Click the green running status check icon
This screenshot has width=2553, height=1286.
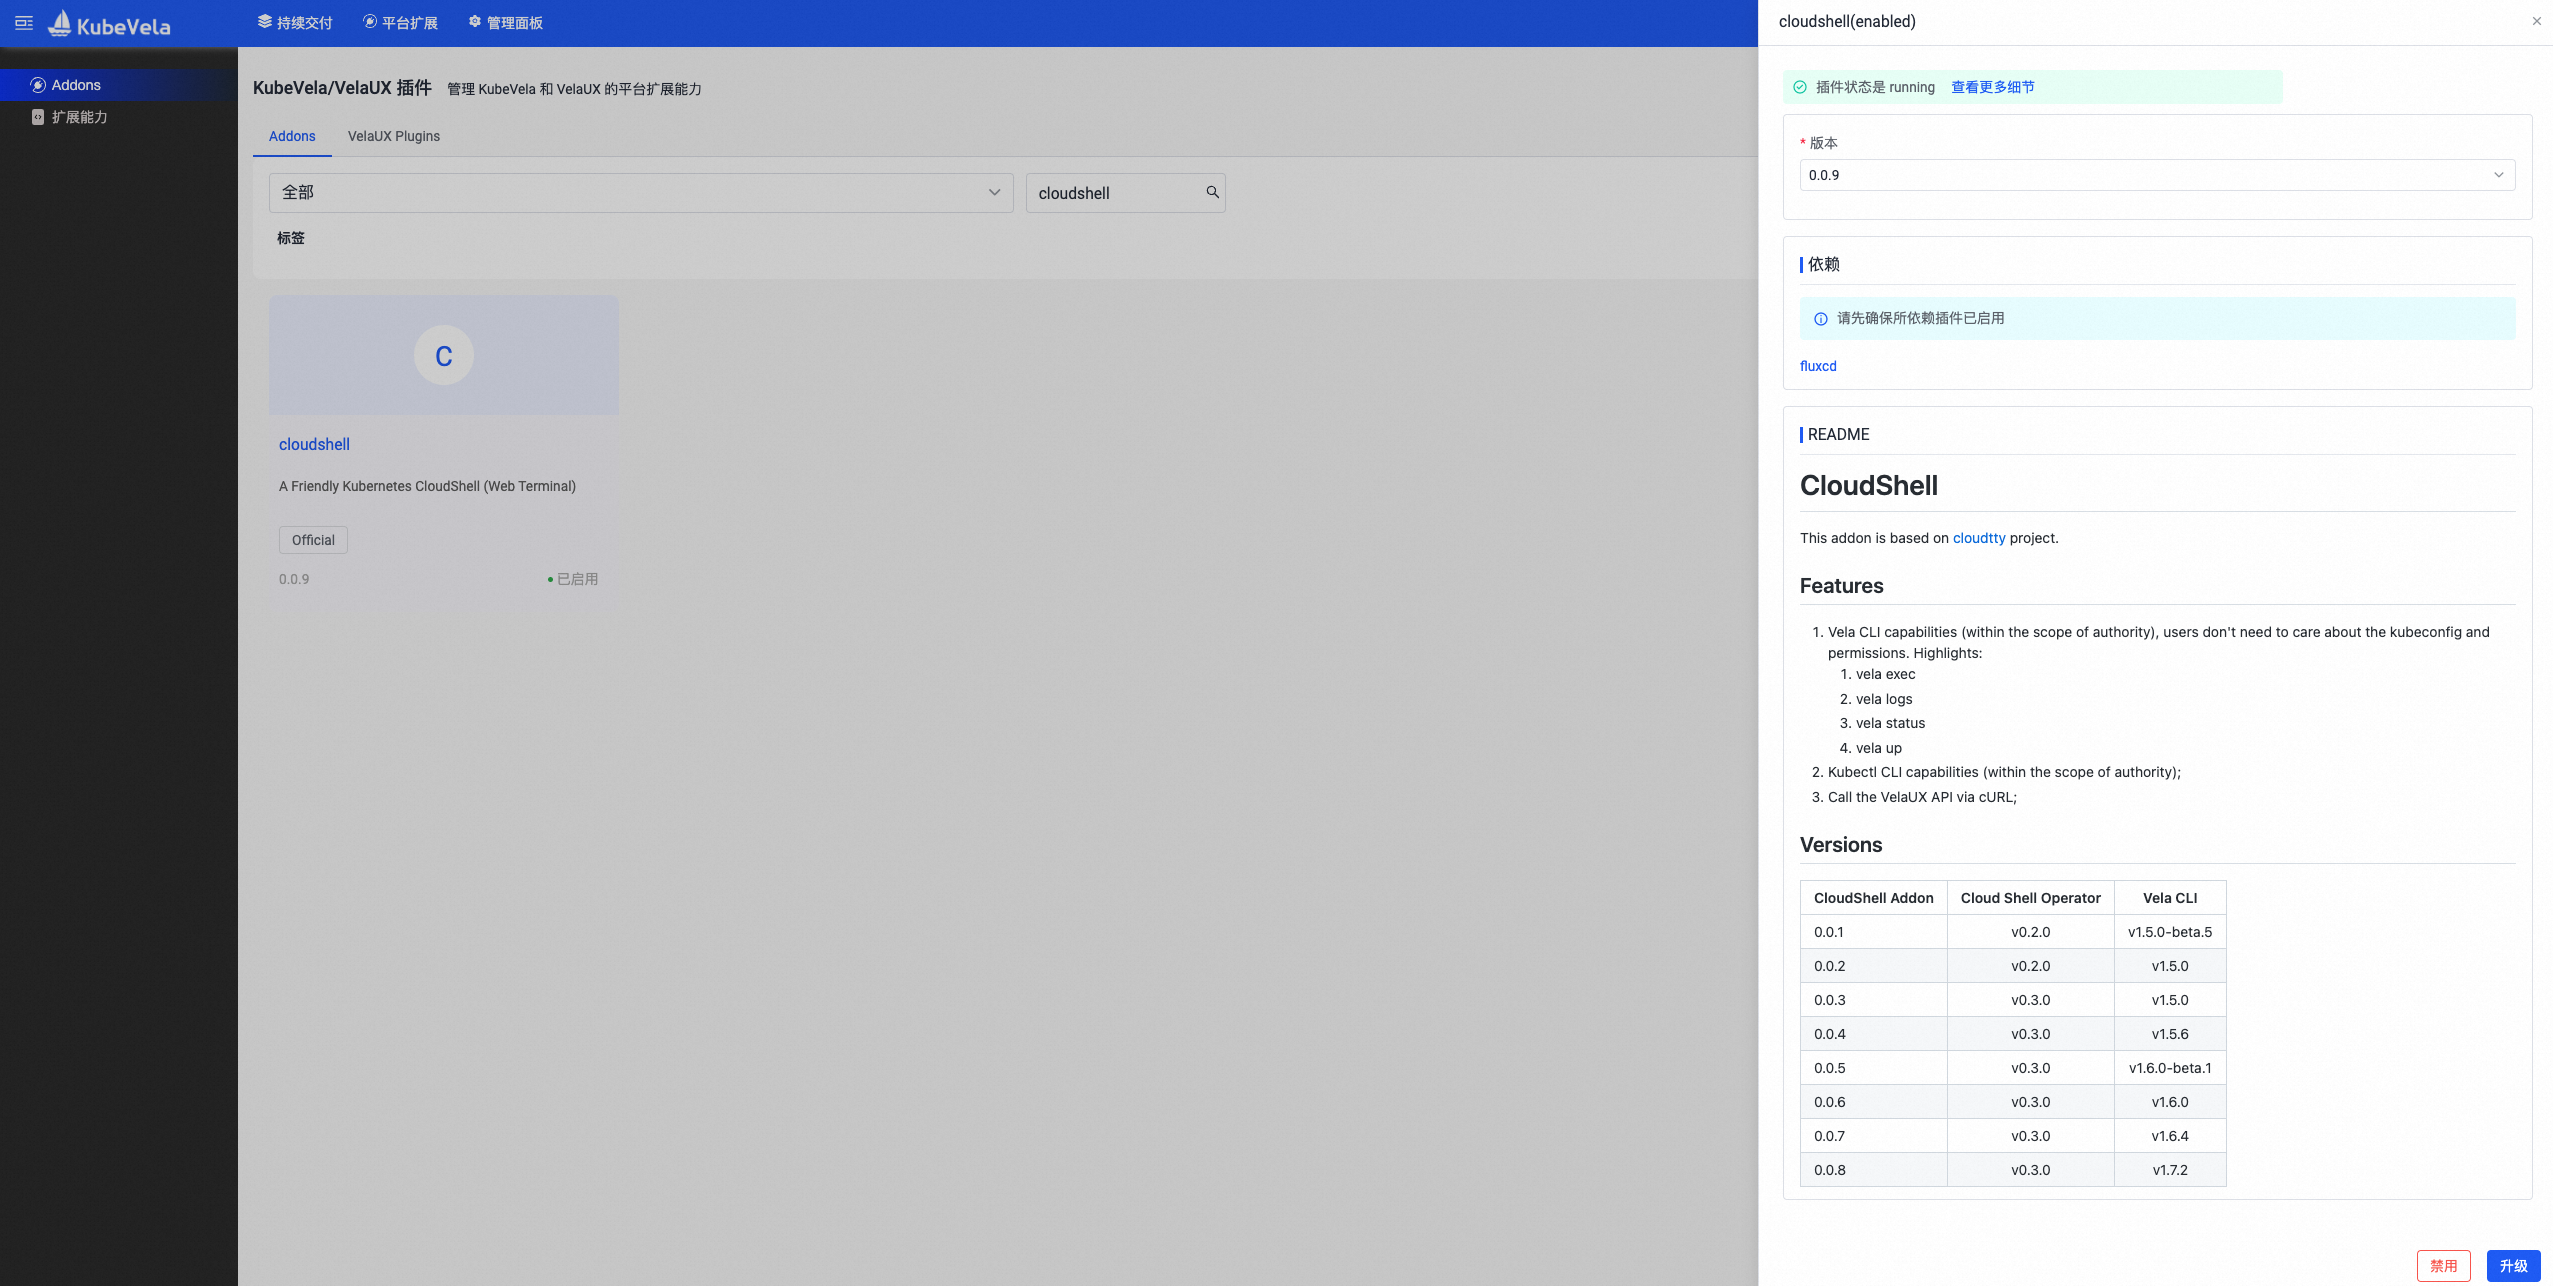(x=1800, y=87)
